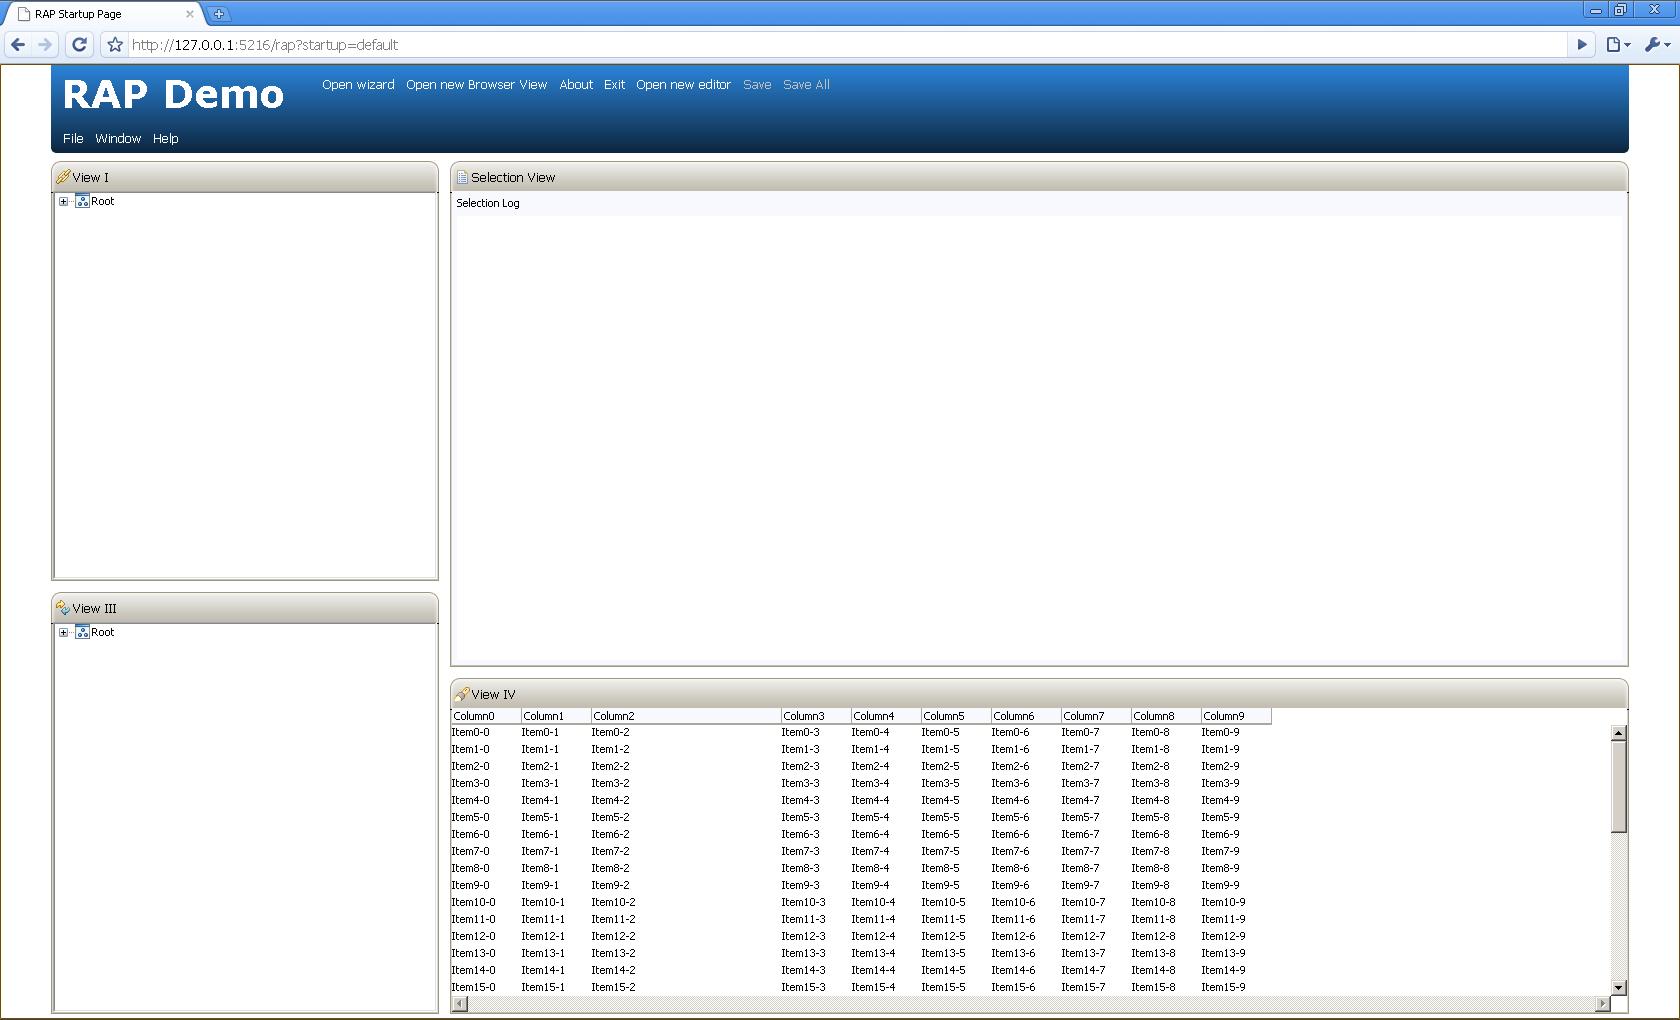1680x1020 pixels.
Task: Click the About toolbar item
Action: [x=576, y=84]
